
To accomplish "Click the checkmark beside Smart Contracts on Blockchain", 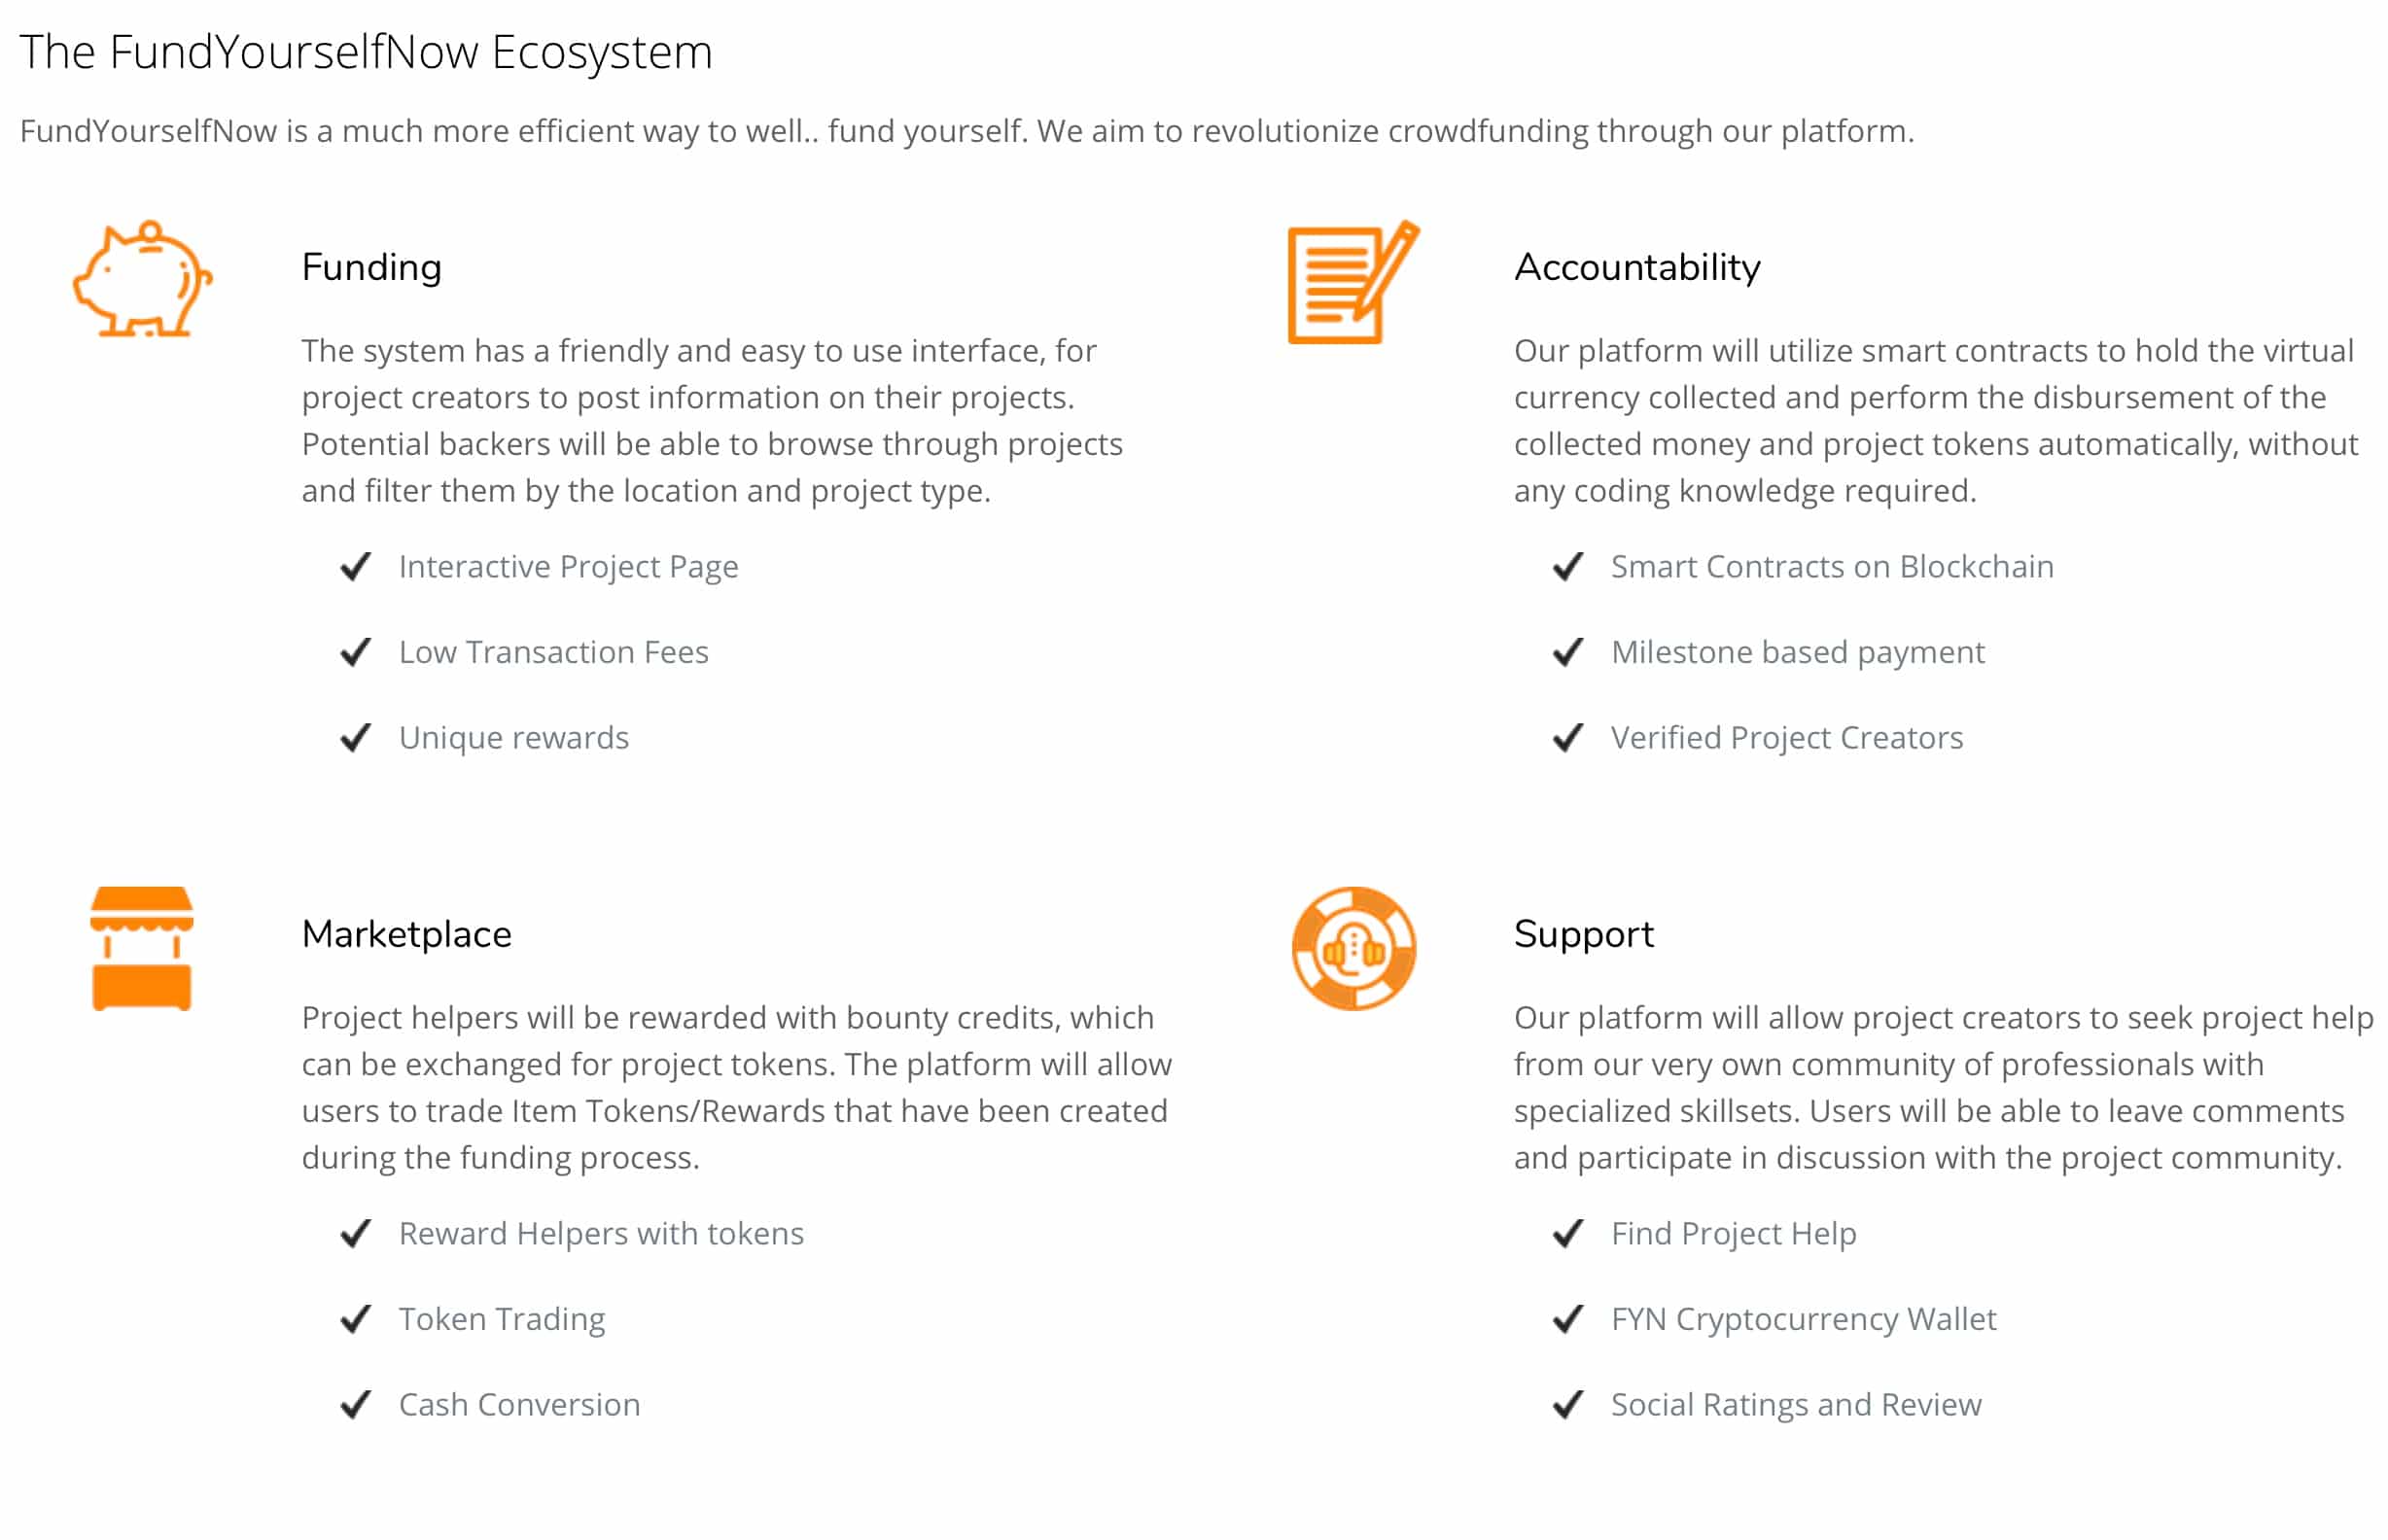I will point(1568,567).
